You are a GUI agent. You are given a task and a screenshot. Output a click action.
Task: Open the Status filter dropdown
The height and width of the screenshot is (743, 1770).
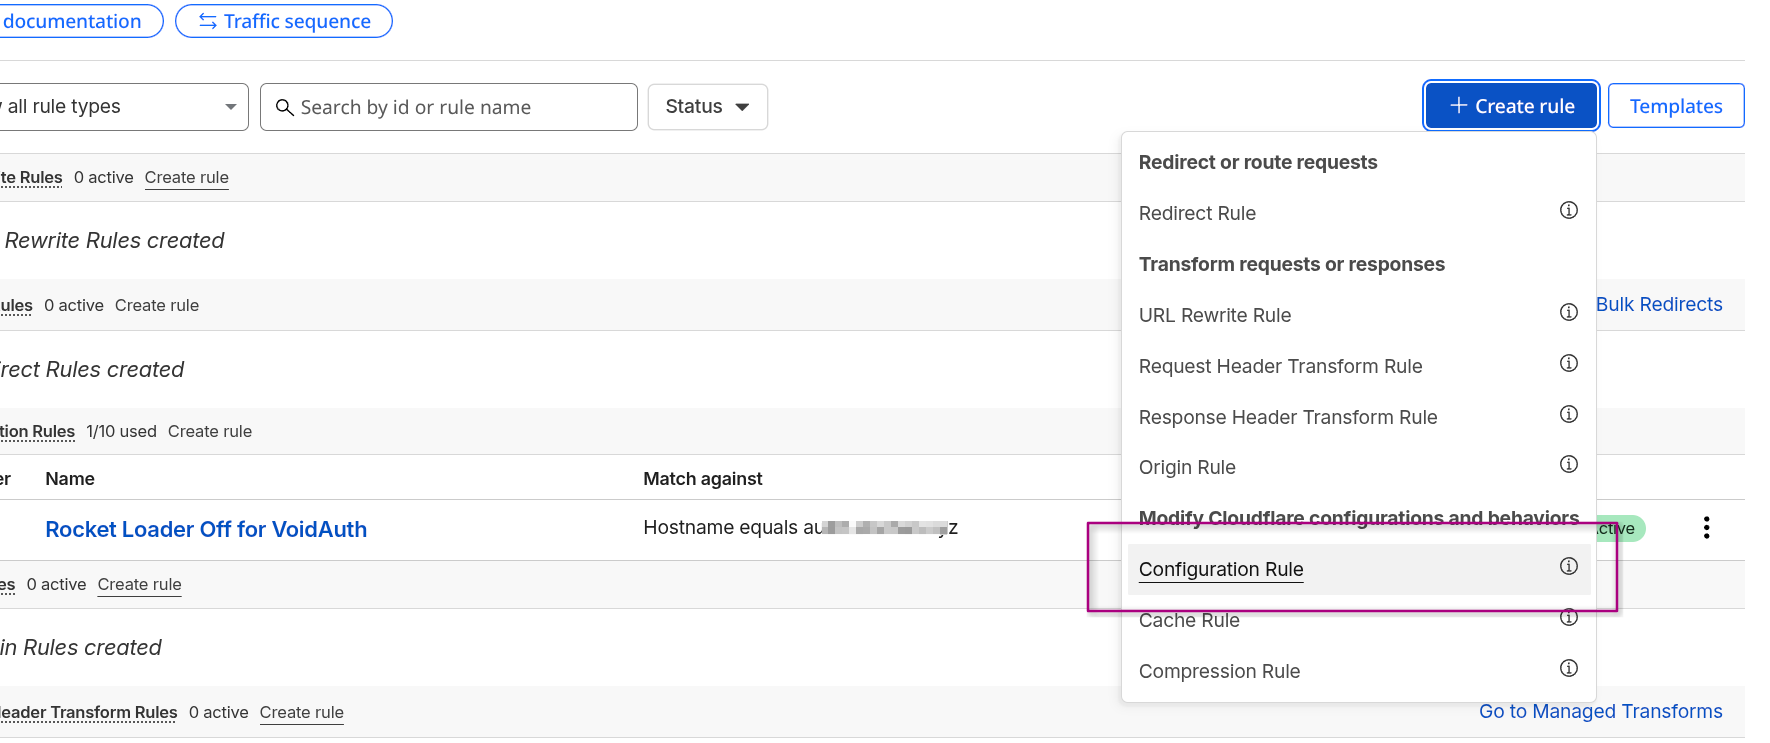click(x=707, y=107)
